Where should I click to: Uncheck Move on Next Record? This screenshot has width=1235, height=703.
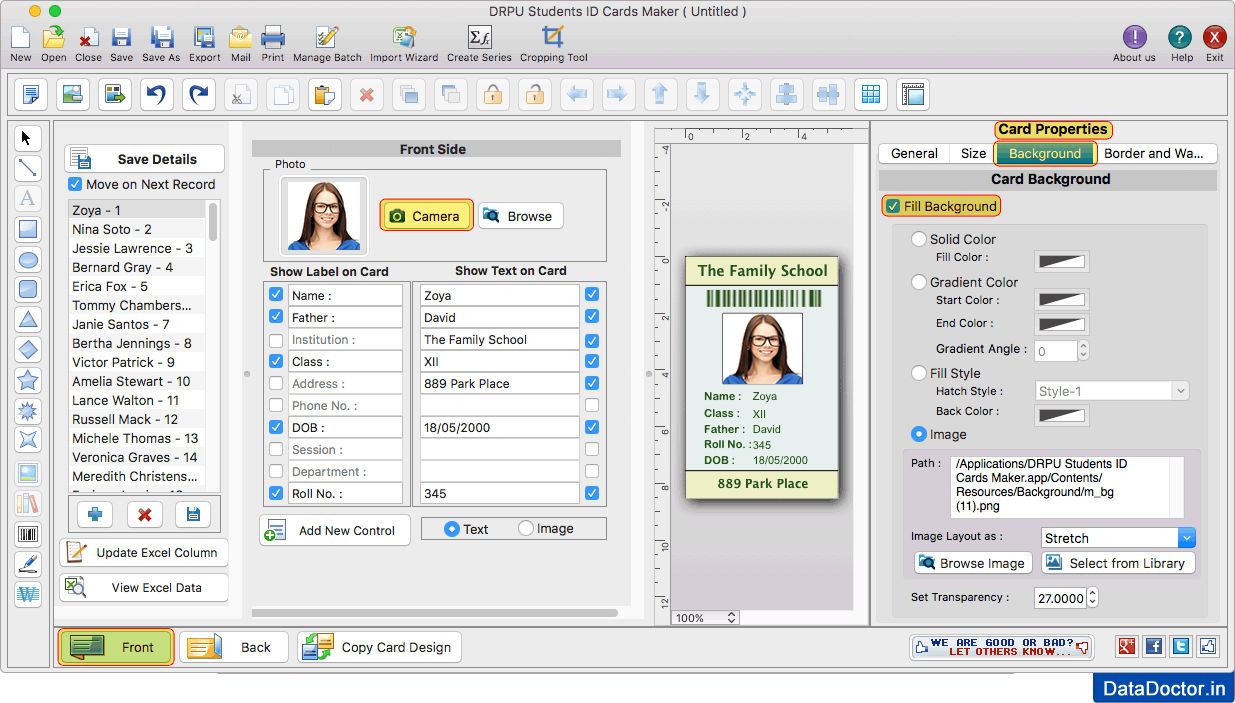click(x=75, y=185)
